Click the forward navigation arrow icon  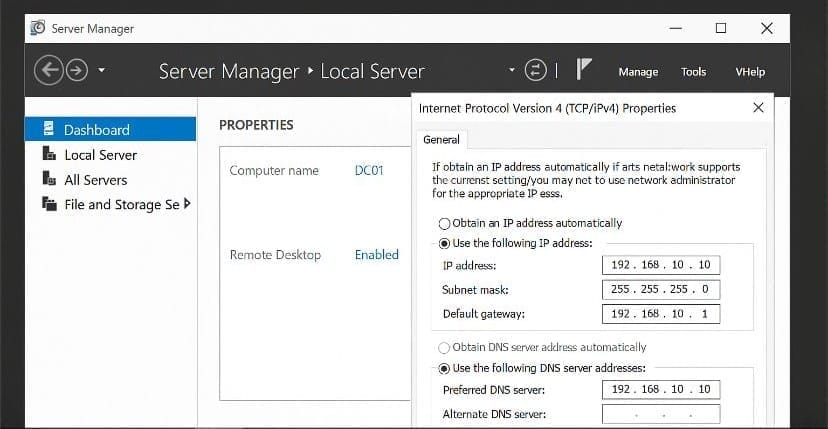point(77,70)
